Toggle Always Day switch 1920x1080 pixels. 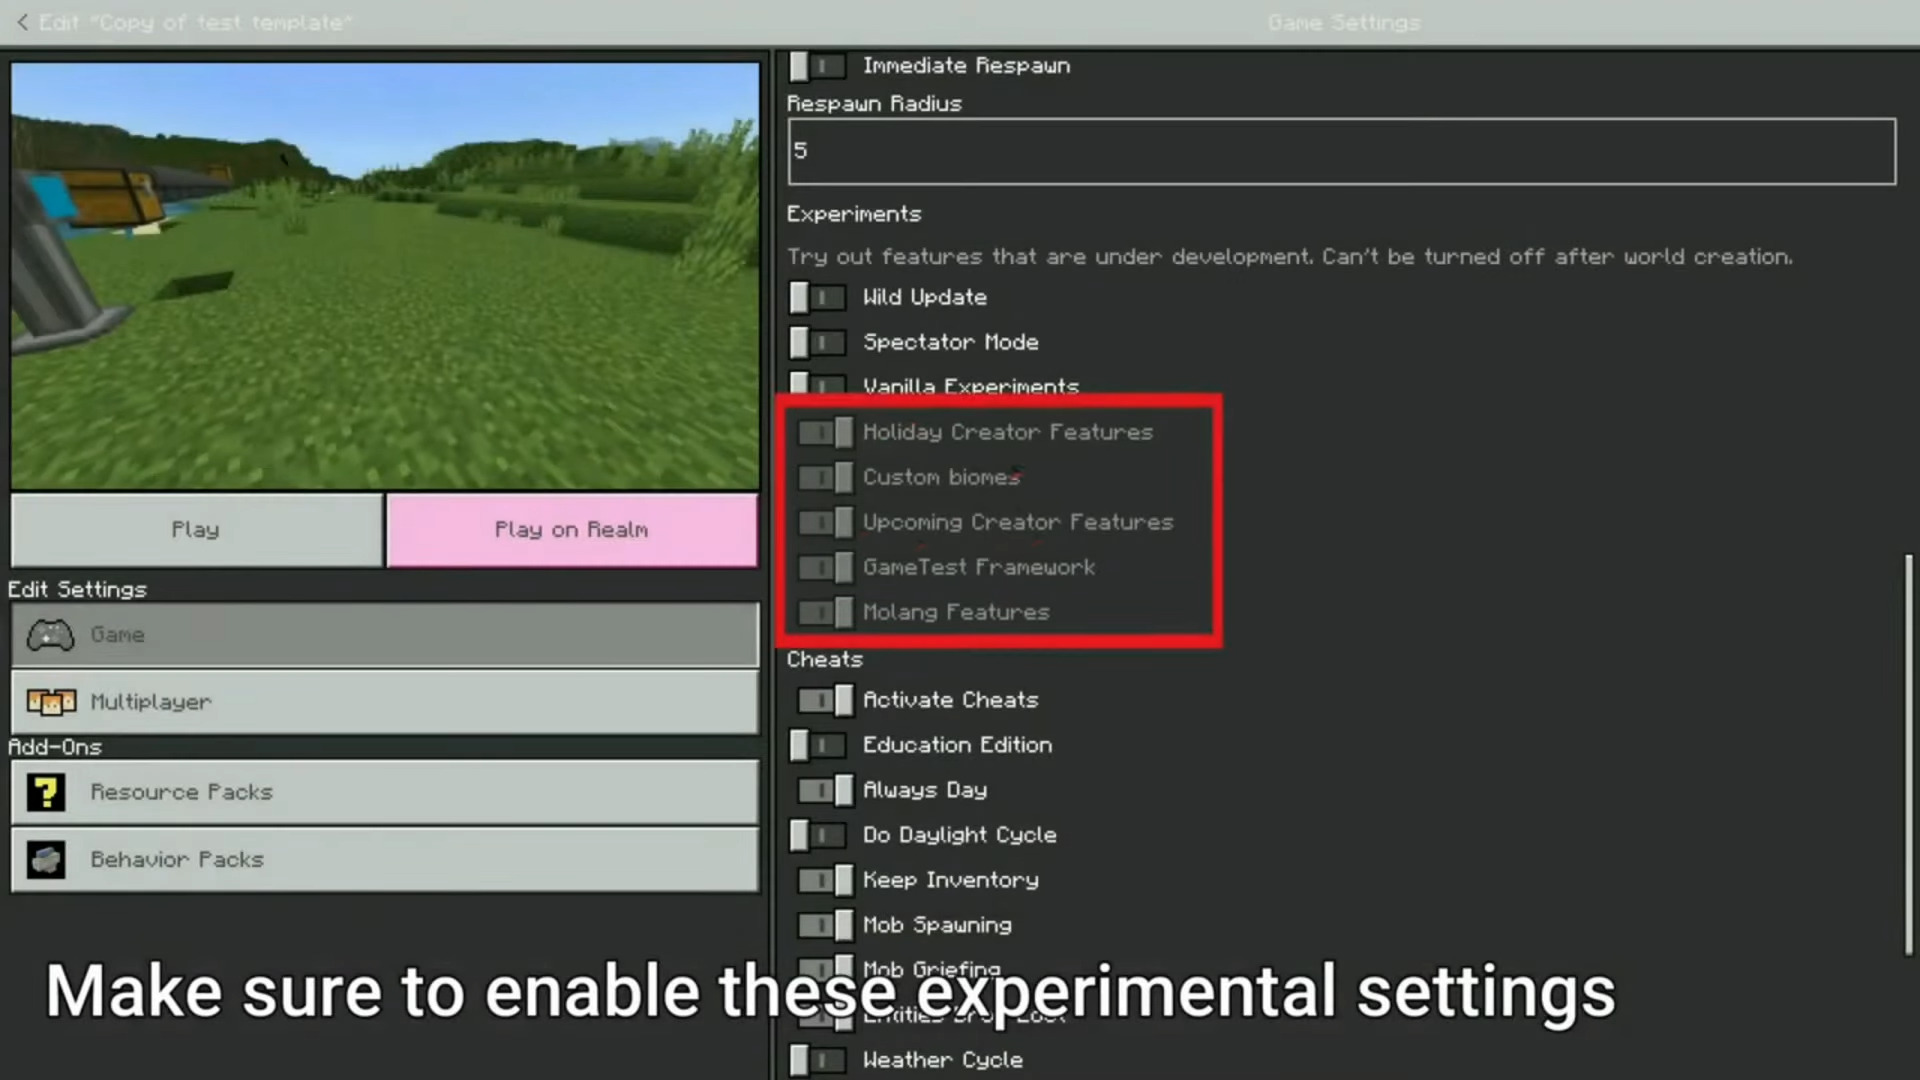[x=826, y=790]
